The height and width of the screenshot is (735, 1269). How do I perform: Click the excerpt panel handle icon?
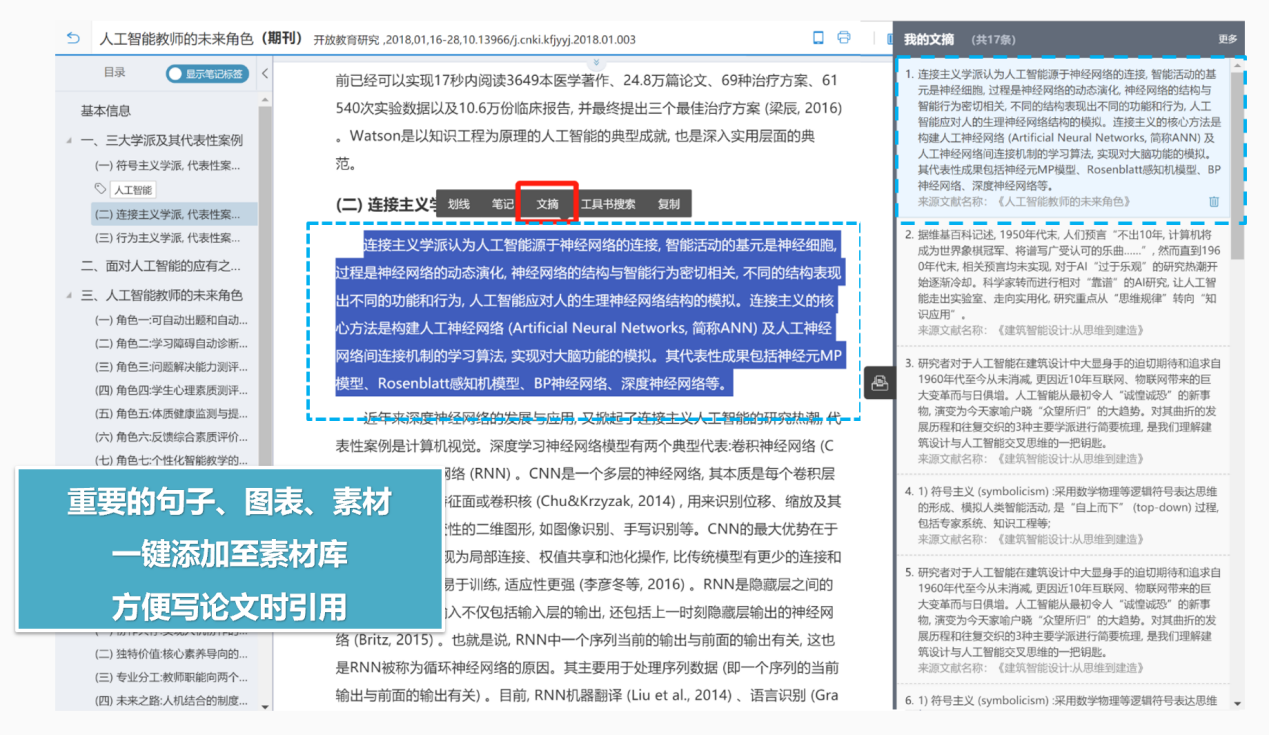pyautogui.click(x=879, y=382)
